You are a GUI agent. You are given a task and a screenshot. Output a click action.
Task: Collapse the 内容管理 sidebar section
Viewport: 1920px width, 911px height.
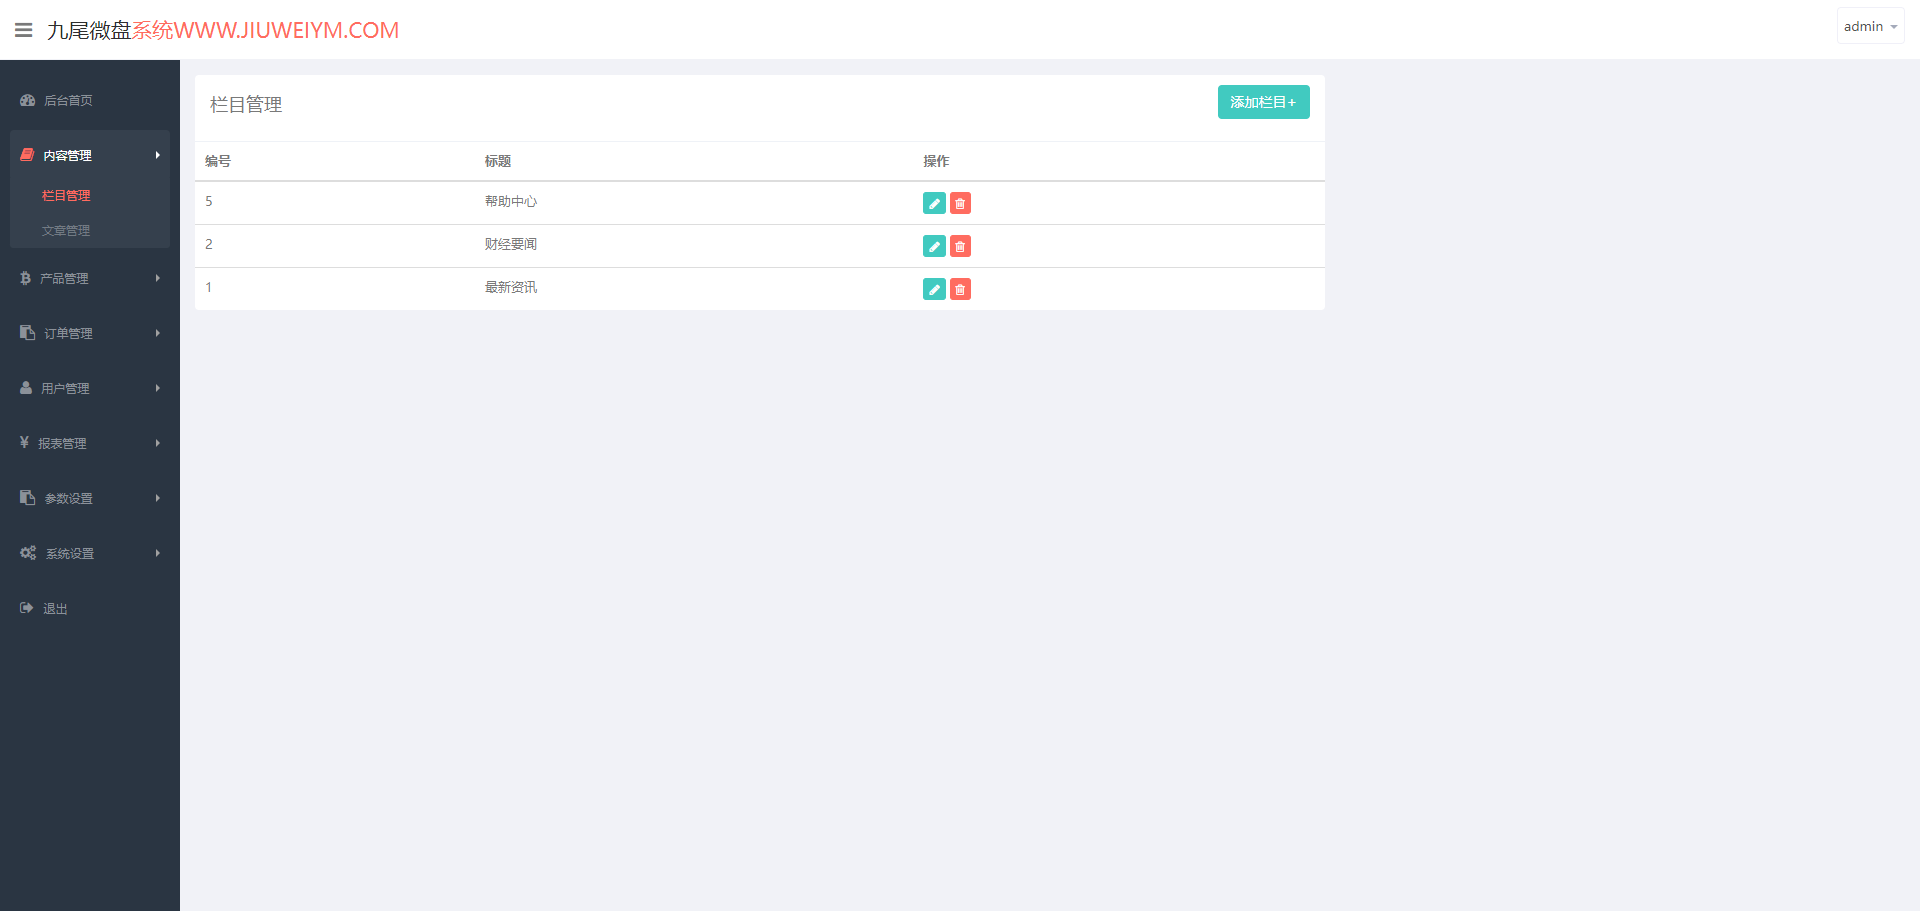click(90, 155)
